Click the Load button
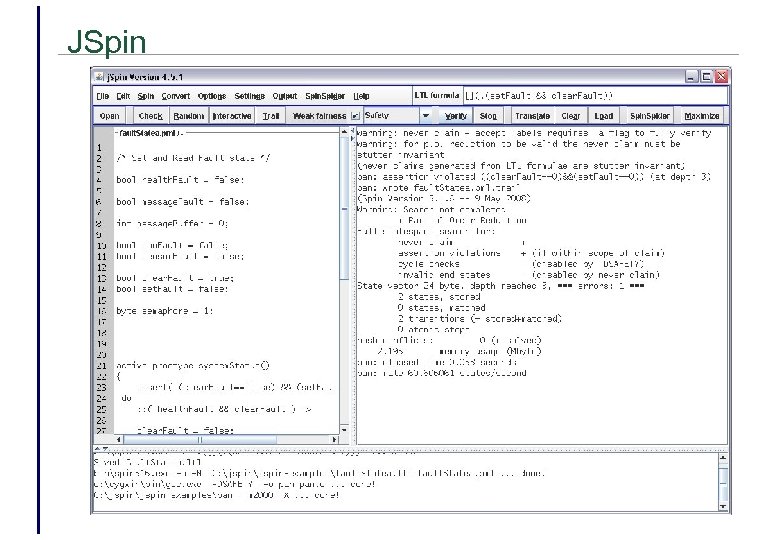Screen dimensions: 780x540 click(x=603, y=116)
